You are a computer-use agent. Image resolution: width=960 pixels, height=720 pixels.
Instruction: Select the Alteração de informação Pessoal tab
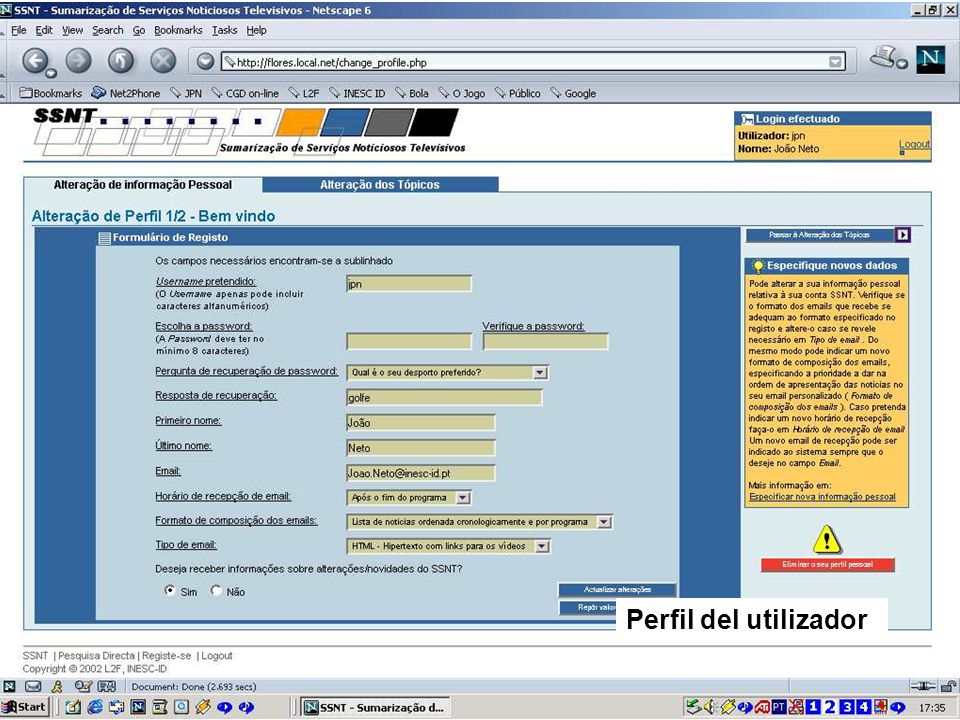click(x=143, y=184)
